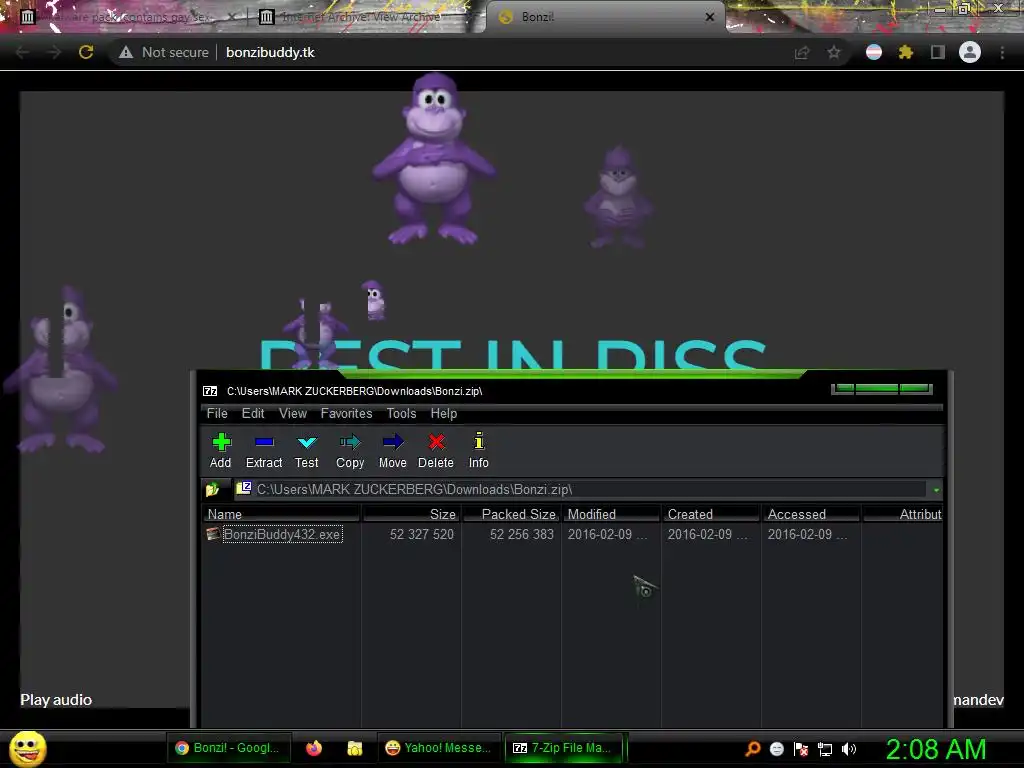The image size is (1024, 768).
Task: Click the flag with red X tray icon
Action: coord(801,748)
